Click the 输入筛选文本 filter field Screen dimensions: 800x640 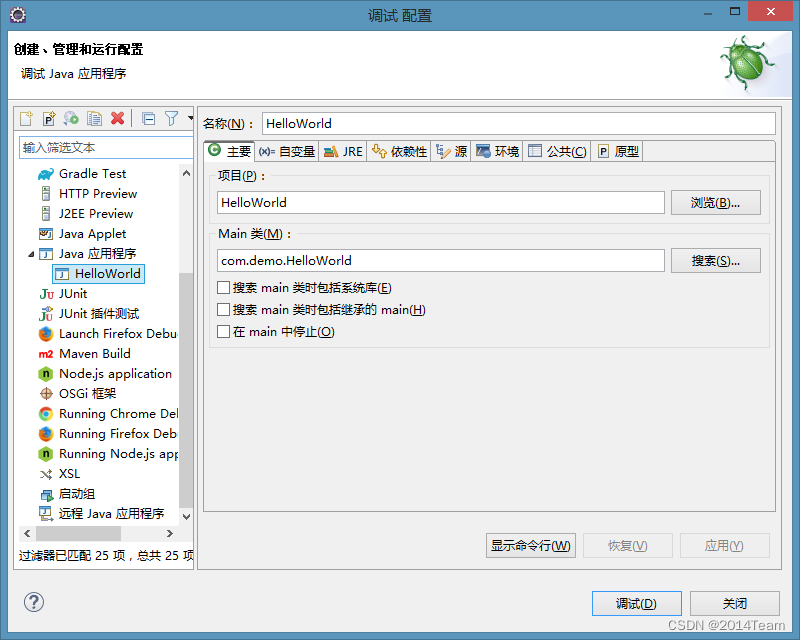tap(105, 148)
